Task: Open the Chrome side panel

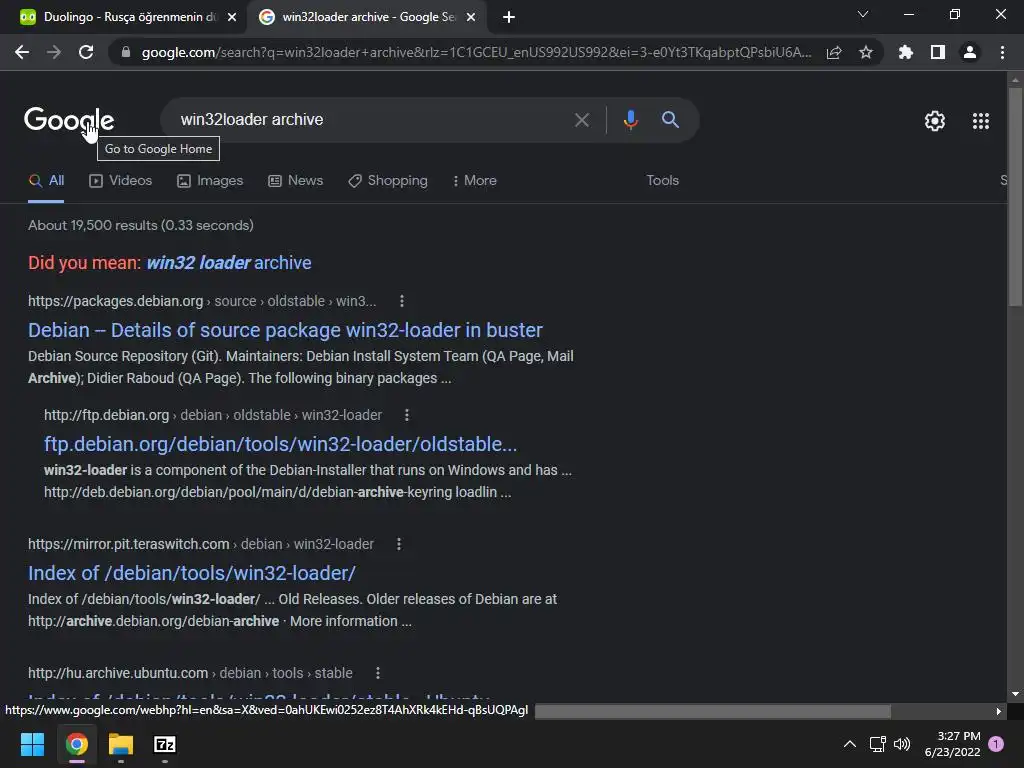Action: tap(937, 52)
